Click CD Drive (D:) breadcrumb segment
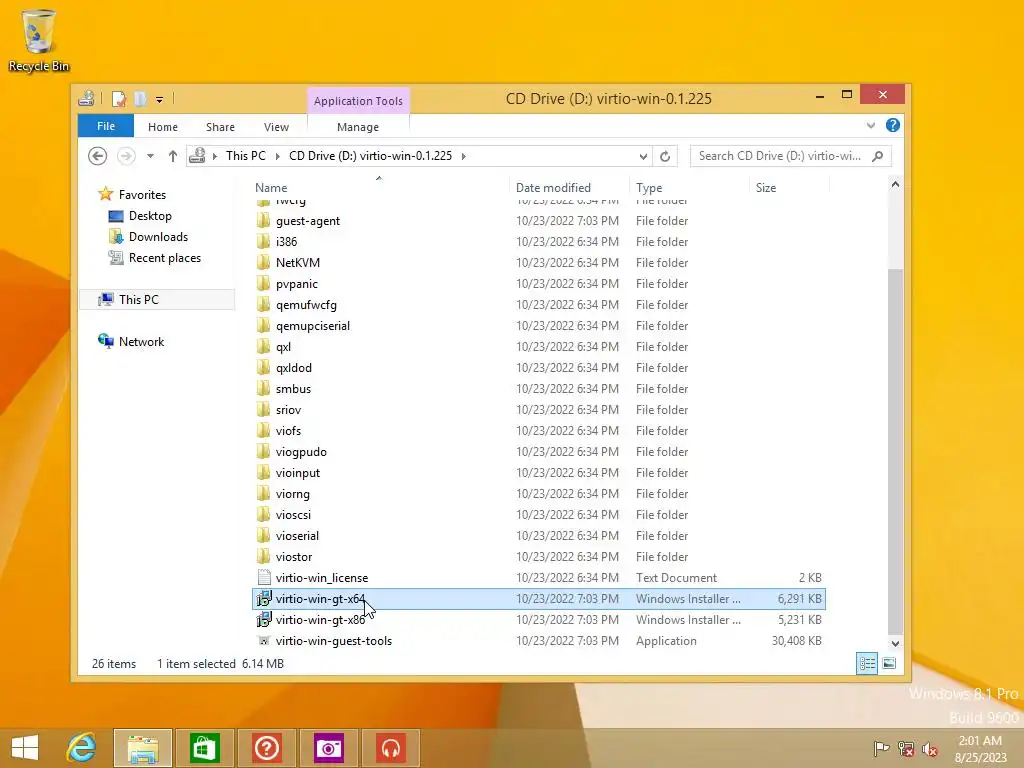Screen dimensions: 1024x768 (x=370, y=156)
